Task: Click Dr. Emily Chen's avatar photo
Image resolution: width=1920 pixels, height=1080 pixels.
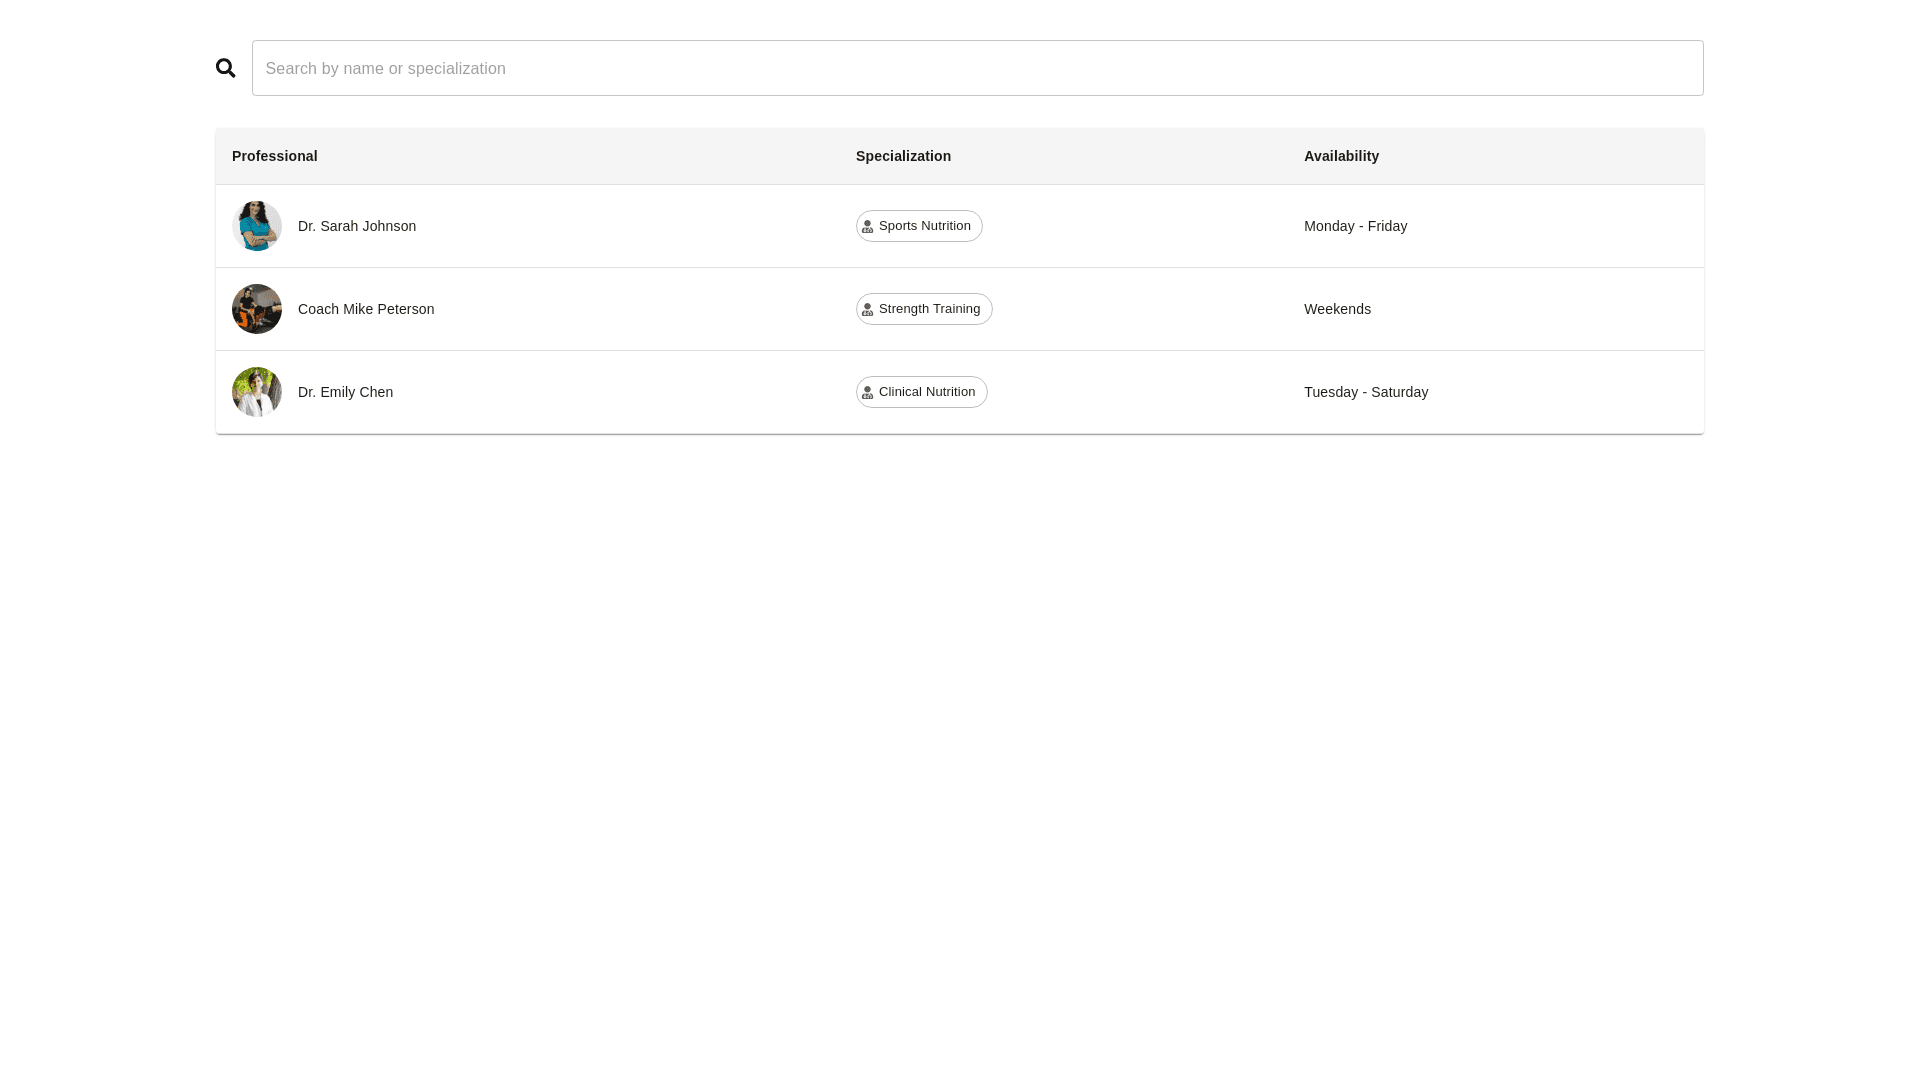Action: click(257, 392)
